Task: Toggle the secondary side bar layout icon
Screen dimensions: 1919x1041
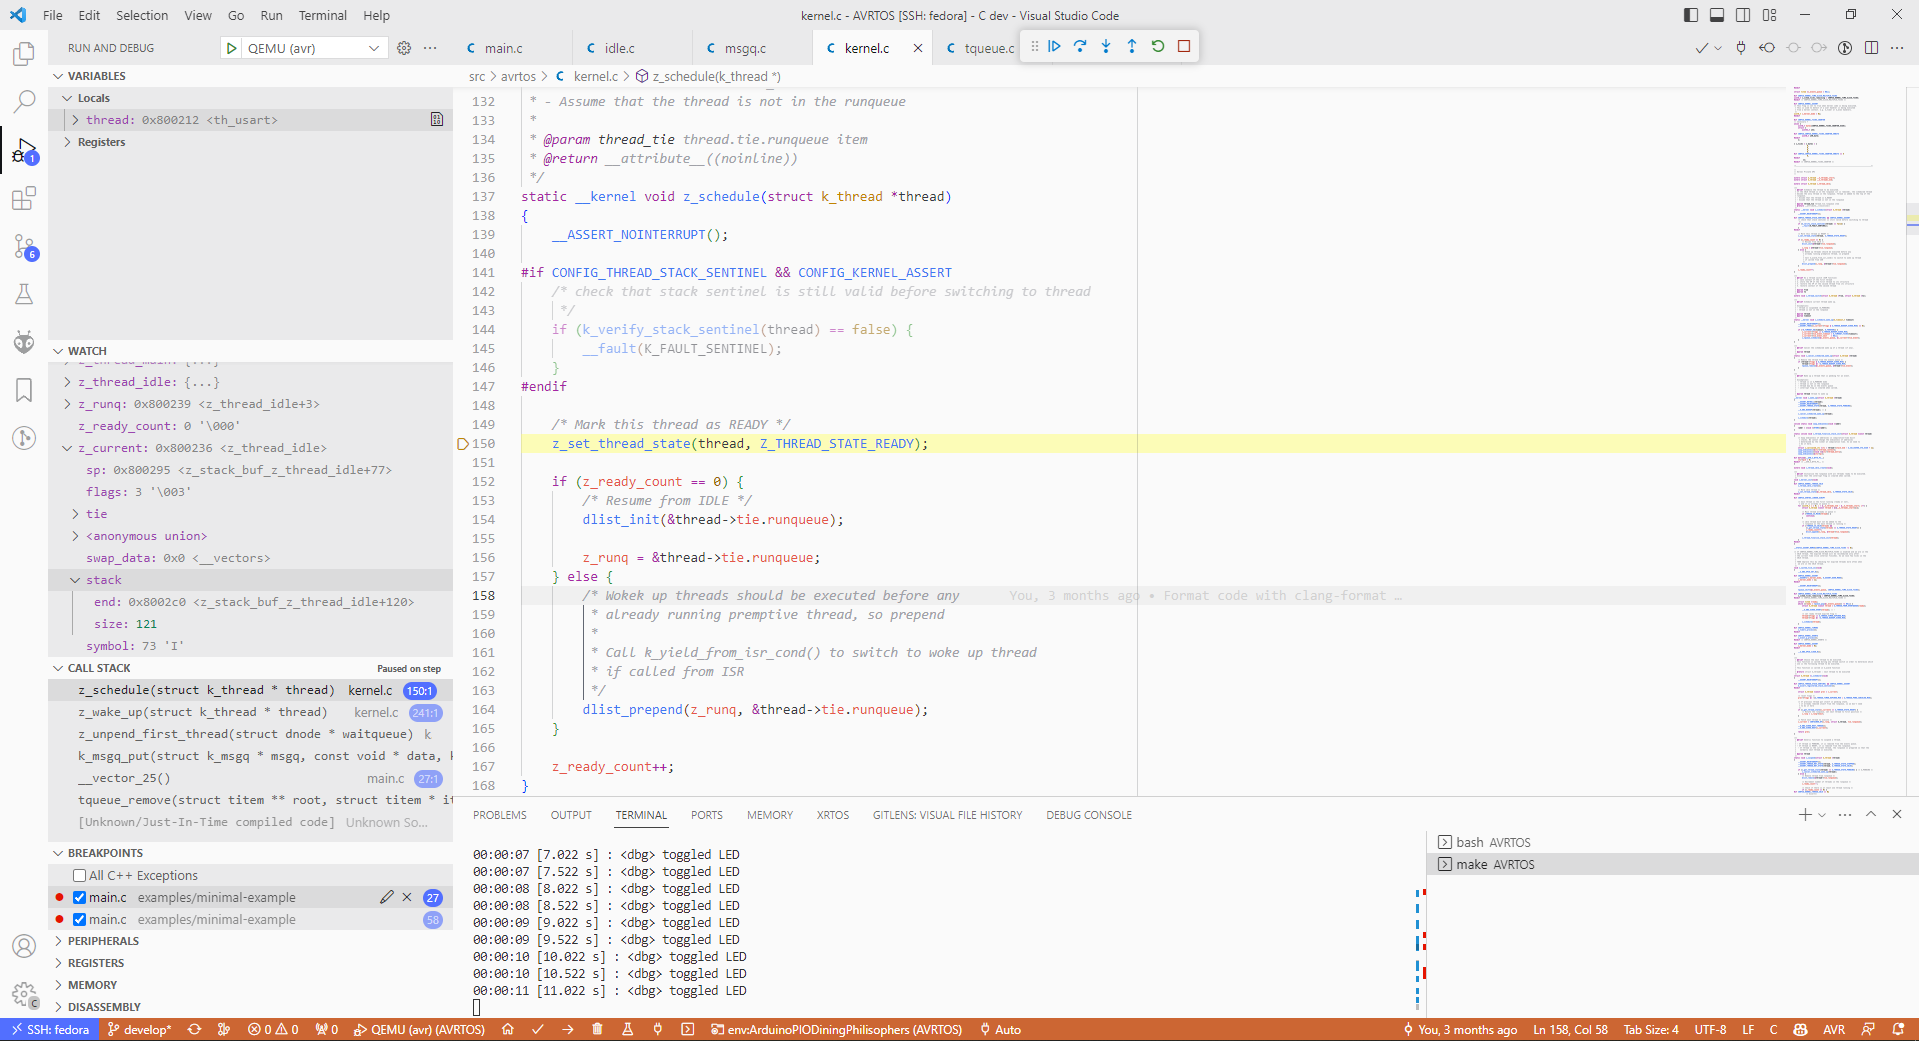Action: [x=1743, y=15]
